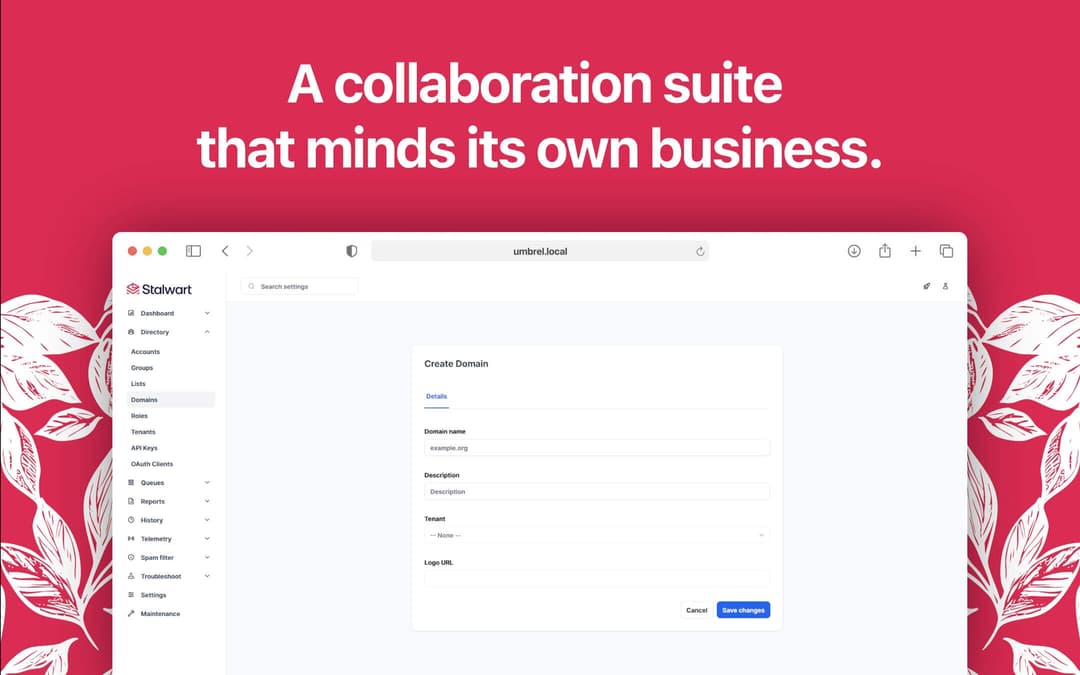Select the Dashboard icon in the sidebar

coord(132,313)
